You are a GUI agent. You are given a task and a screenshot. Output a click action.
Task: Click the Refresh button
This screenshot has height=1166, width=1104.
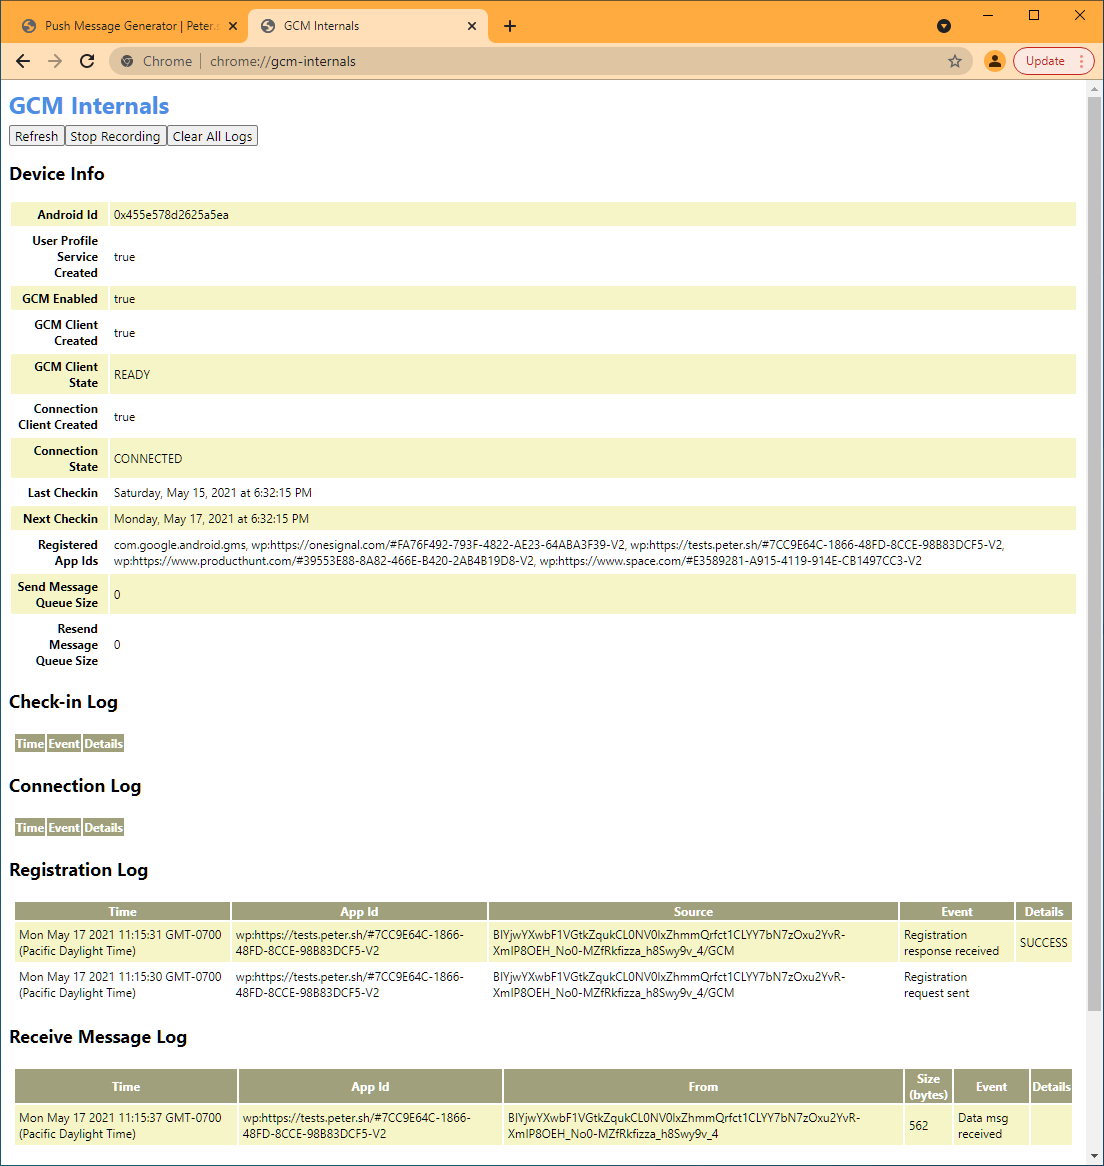[36, 136]
